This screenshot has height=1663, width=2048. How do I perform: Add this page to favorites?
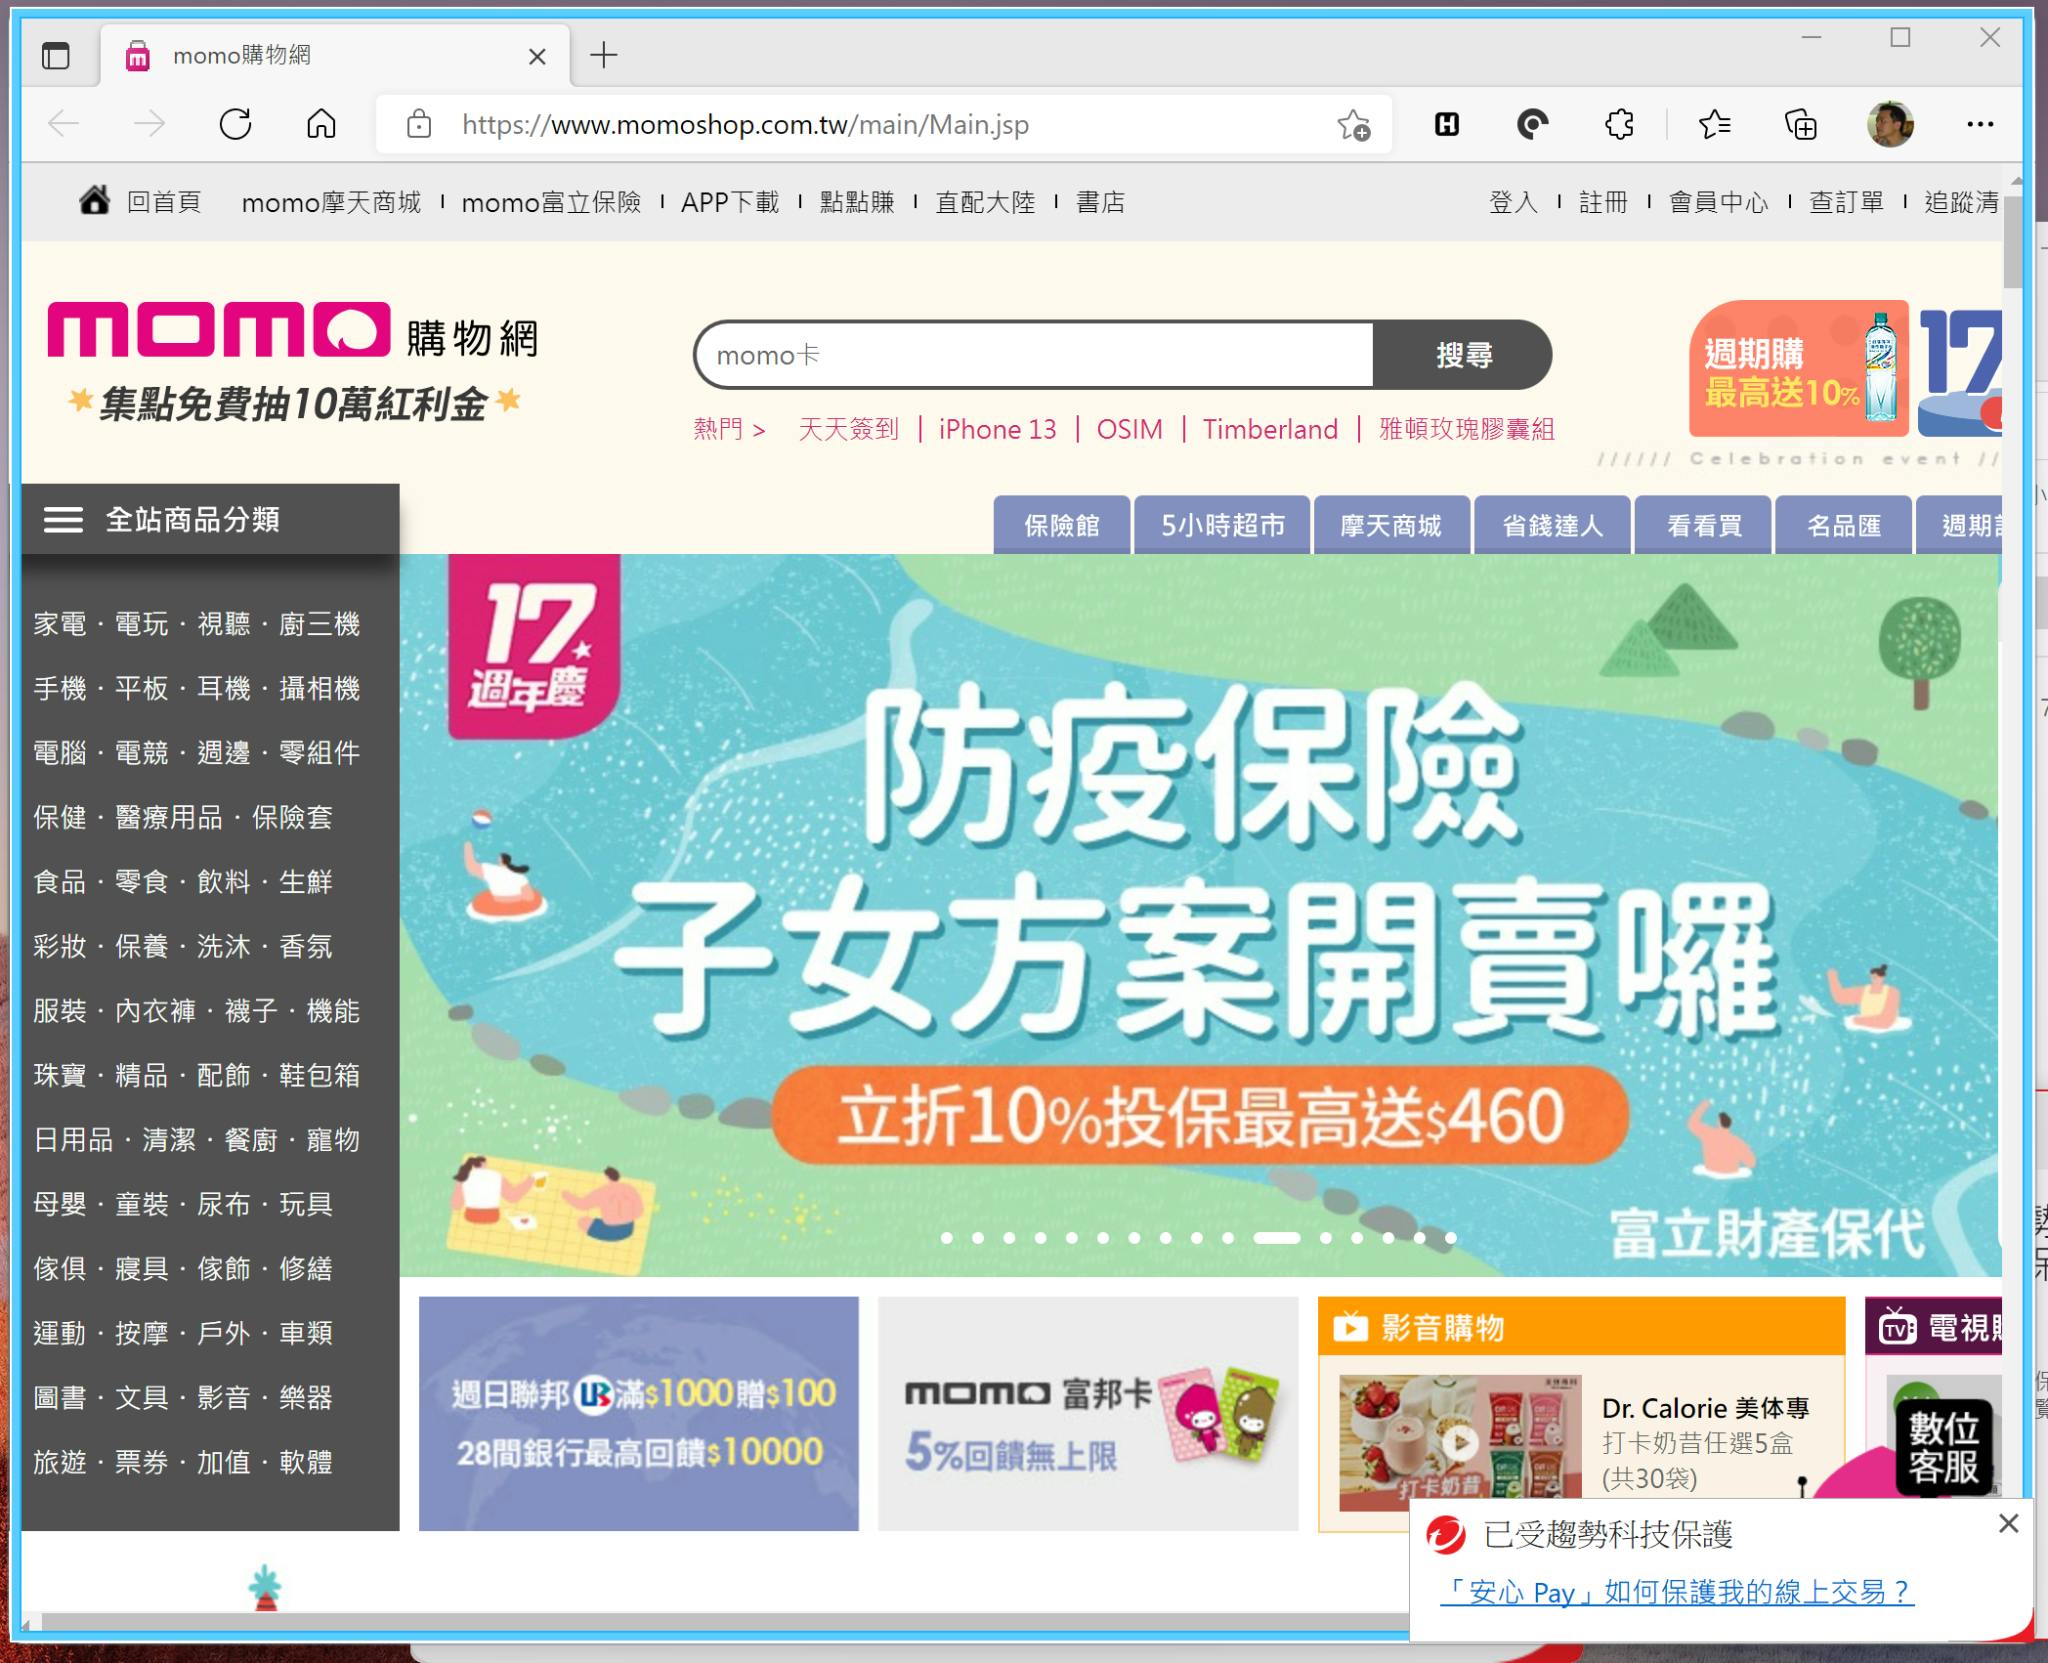point(1354,125)
